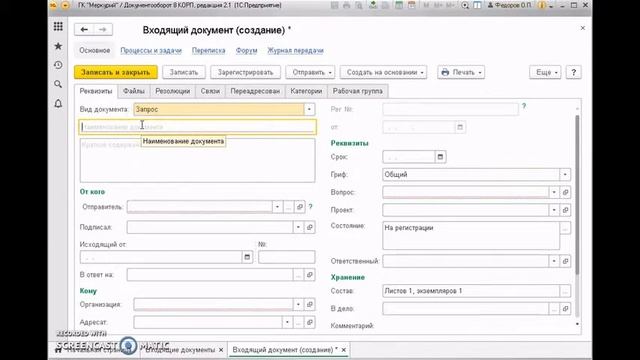Click help question mark next to Отправитель

pos(311,207)
